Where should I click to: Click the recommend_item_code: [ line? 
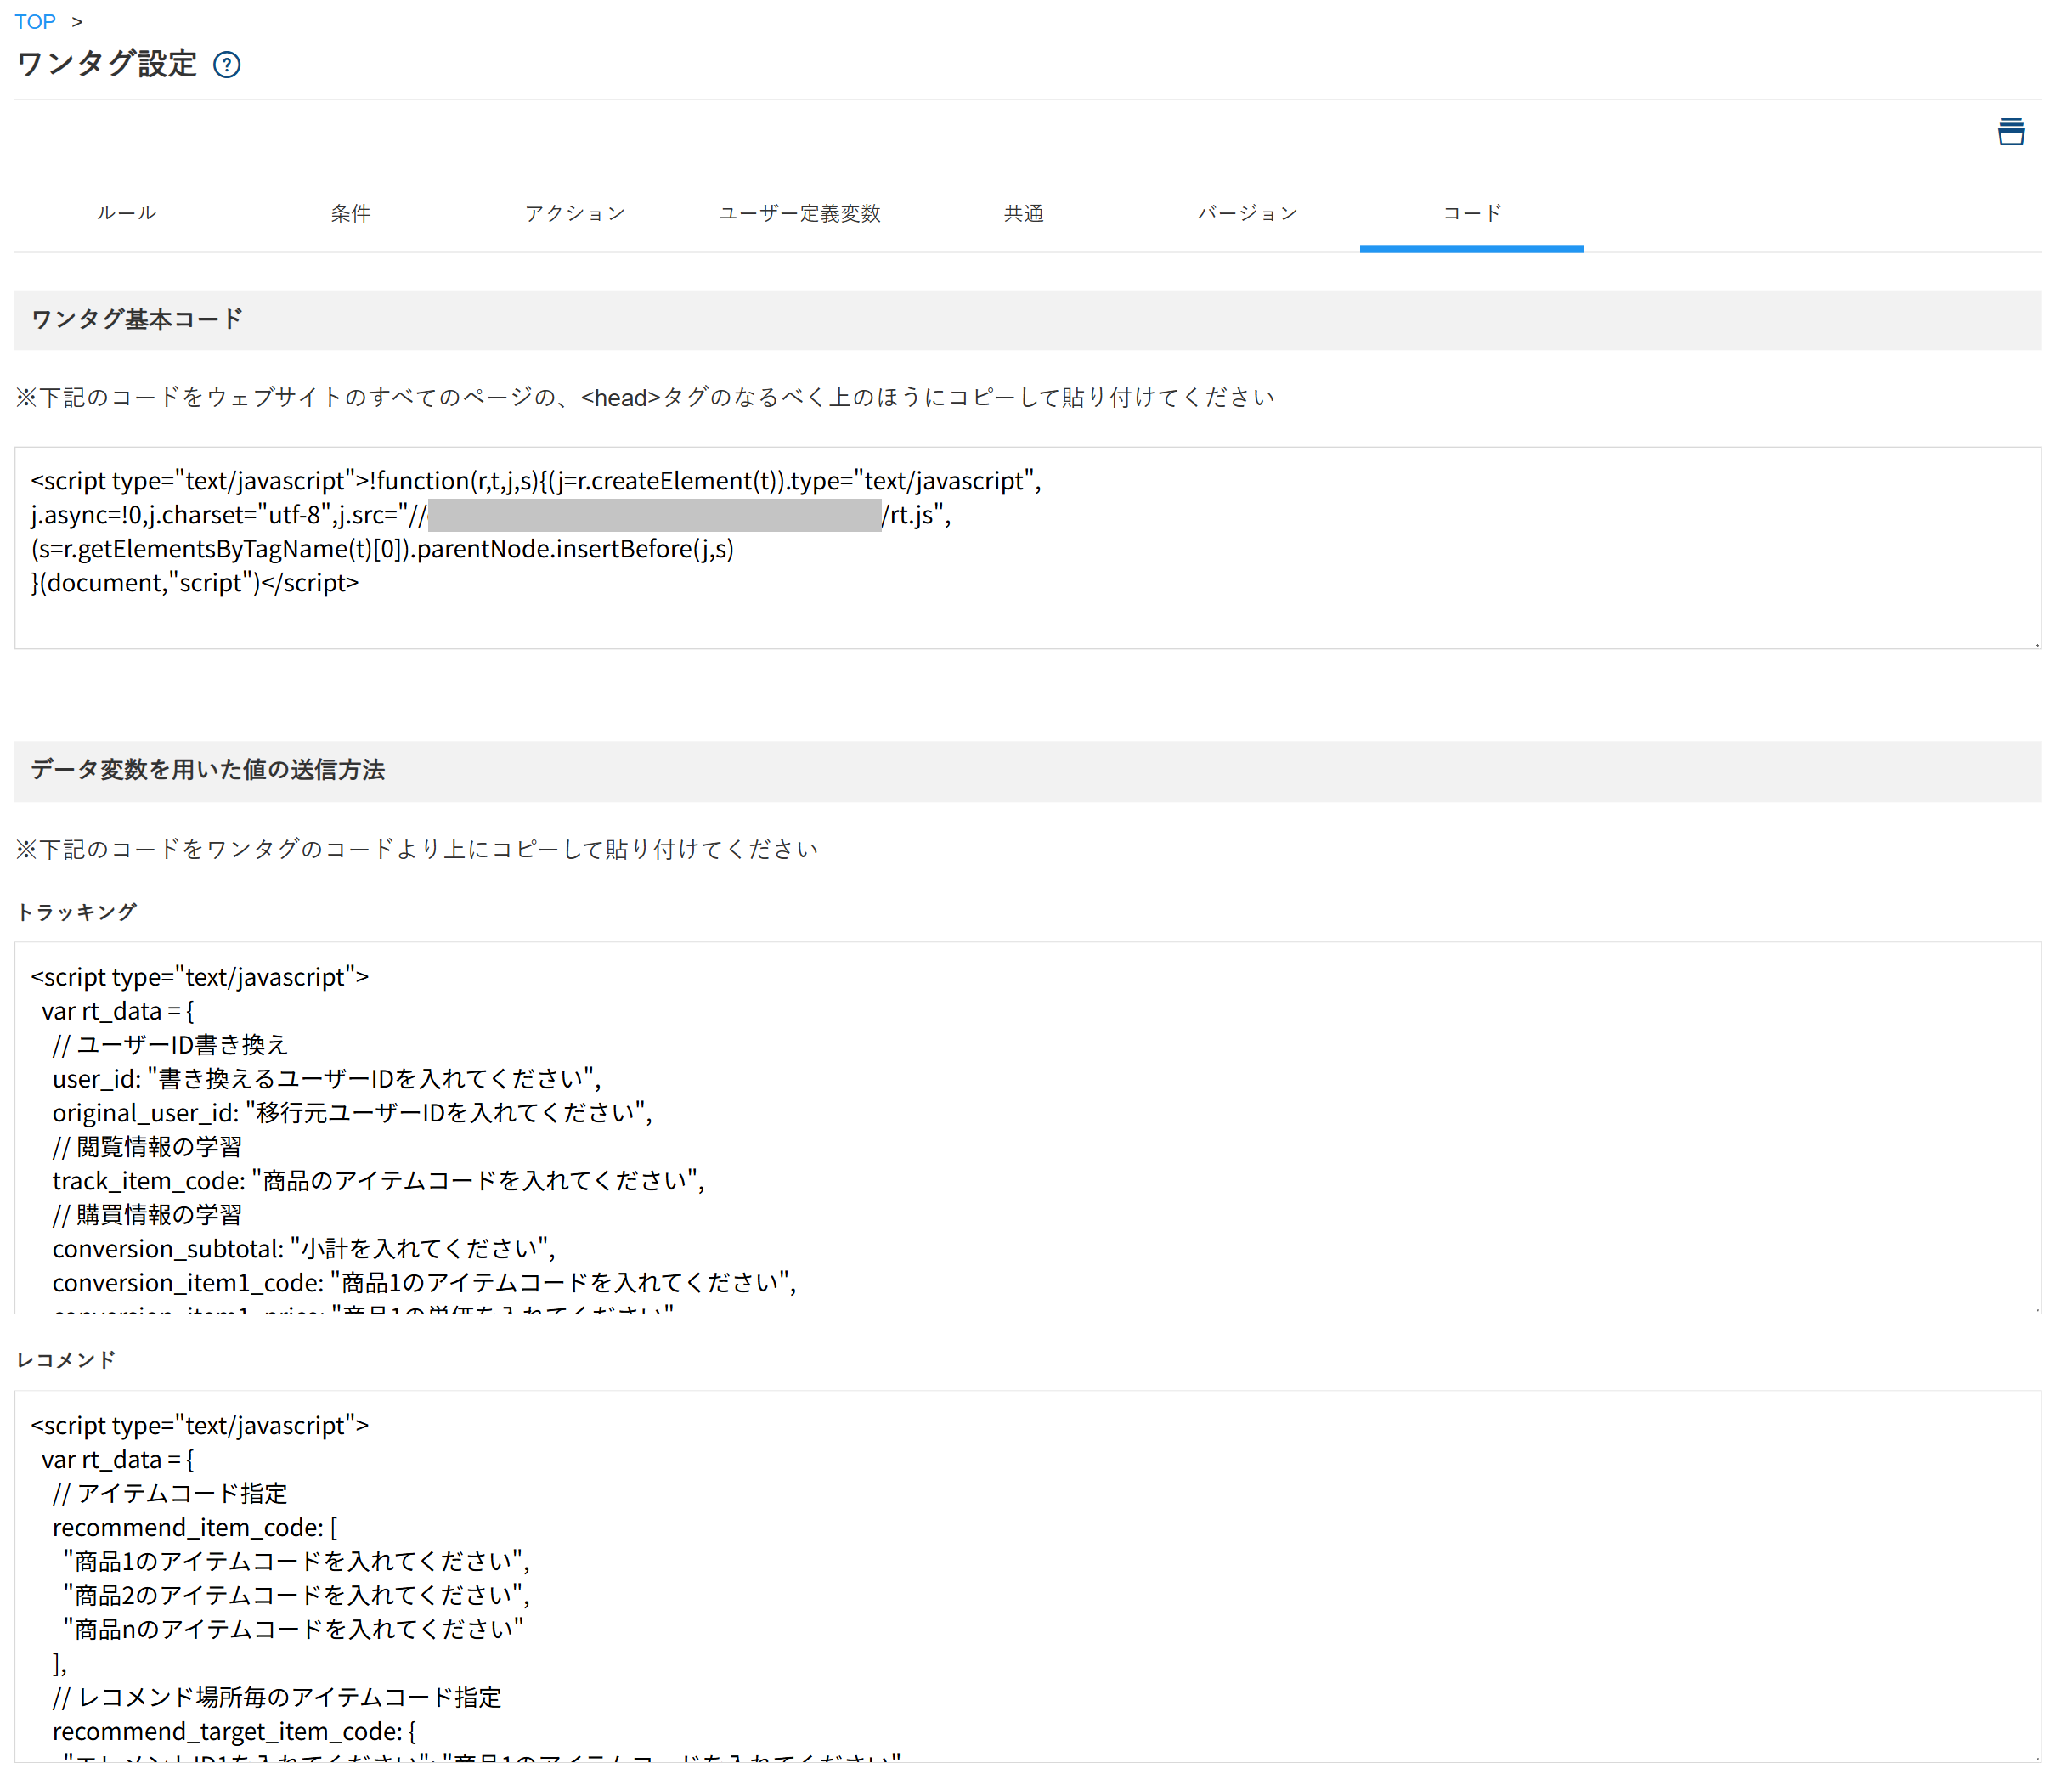[195, 1528]
